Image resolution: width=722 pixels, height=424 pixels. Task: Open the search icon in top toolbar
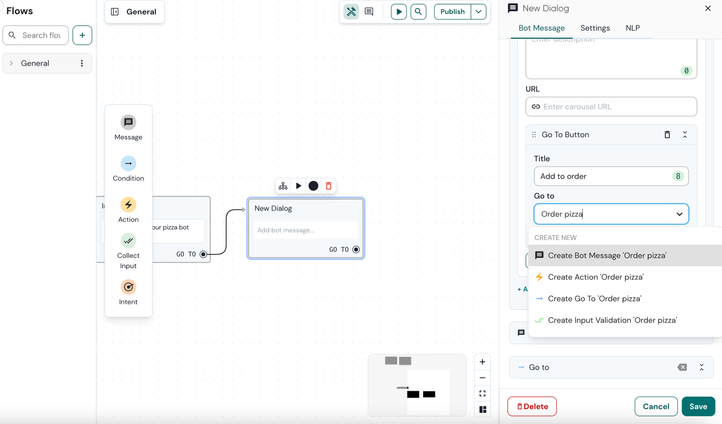418,12
